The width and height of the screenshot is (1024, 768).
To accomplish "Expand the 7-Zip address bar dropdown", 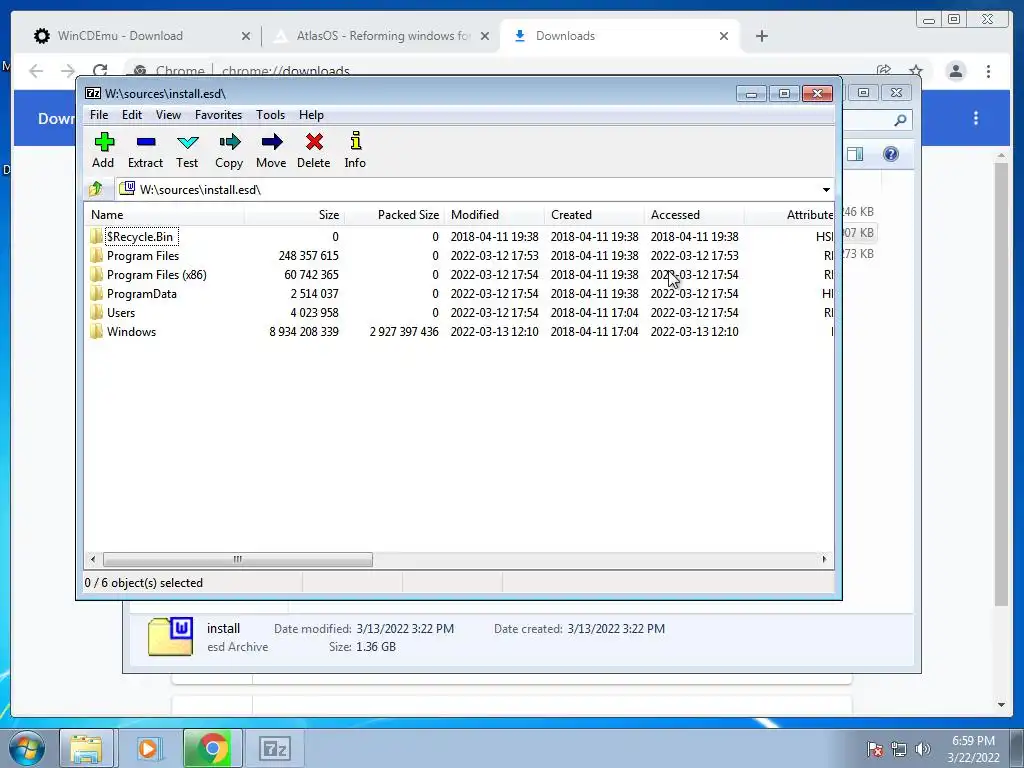I will [825, 189].
